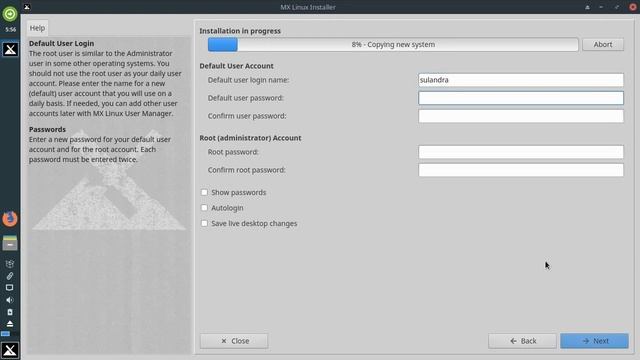
Task: Click the eject removable drives icon
Action: (x=10, y=324)
